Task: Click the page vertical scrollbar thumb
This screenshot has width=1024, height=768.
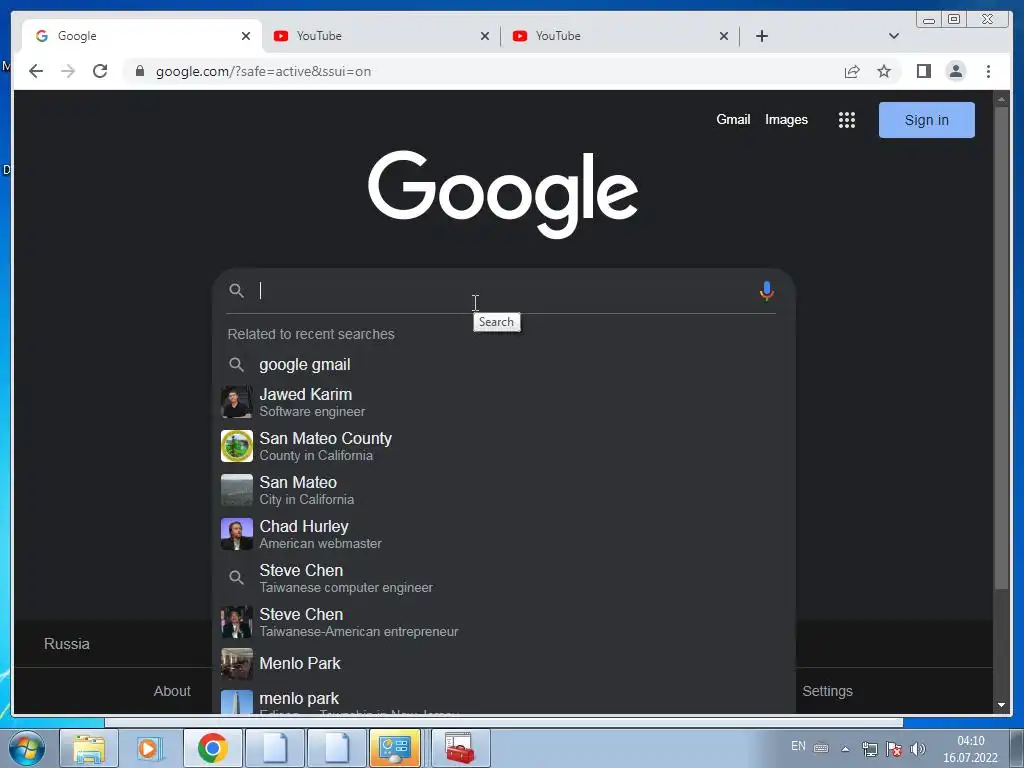Action: [1001, 349]
